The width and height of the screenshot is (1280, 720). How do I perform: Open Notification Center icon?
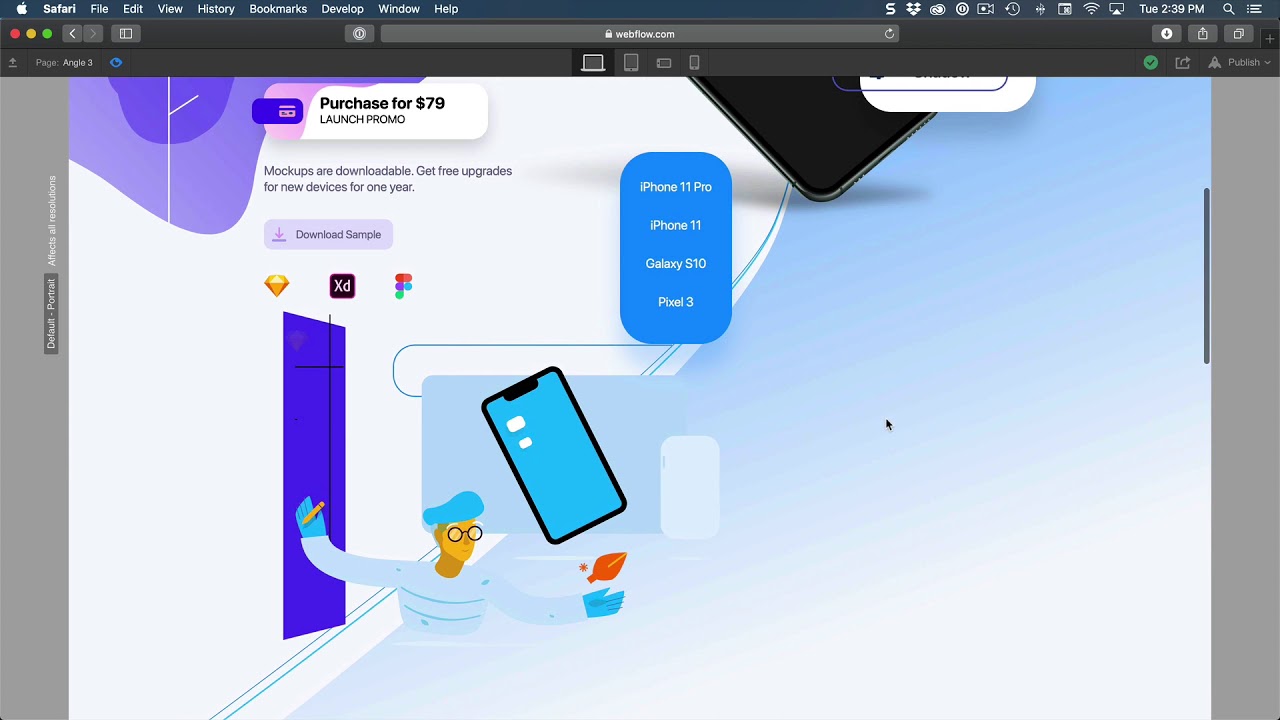[x=1255, y=9]
